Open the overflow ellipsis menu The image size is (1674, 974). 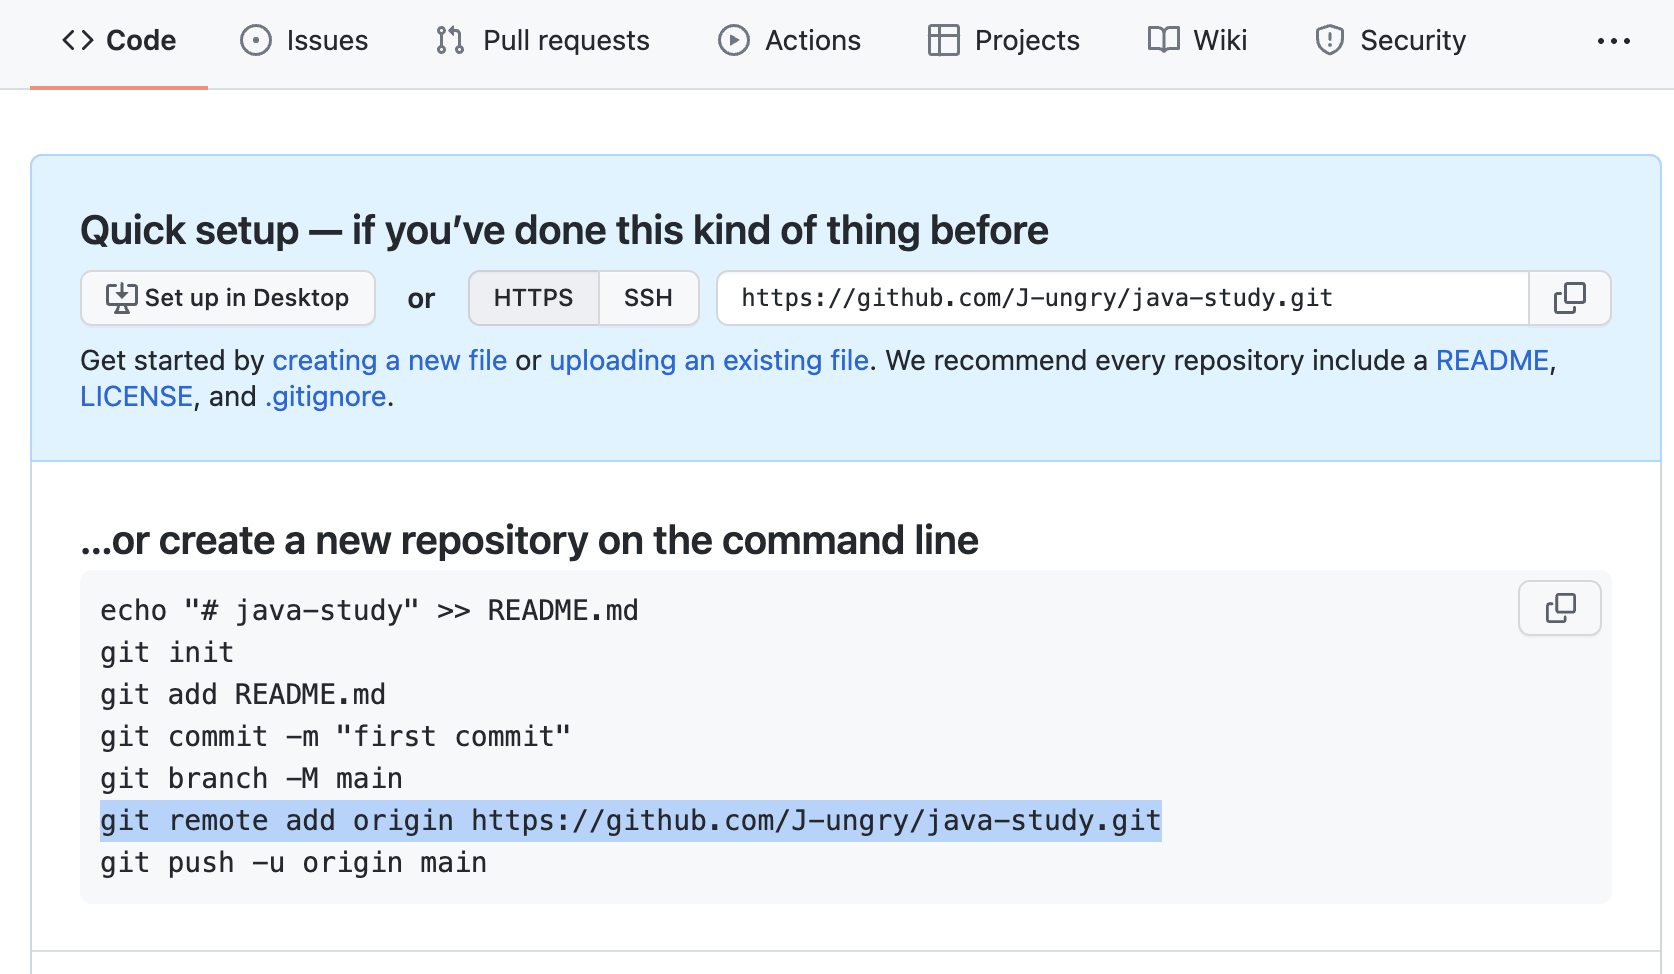coord(1614,41)
